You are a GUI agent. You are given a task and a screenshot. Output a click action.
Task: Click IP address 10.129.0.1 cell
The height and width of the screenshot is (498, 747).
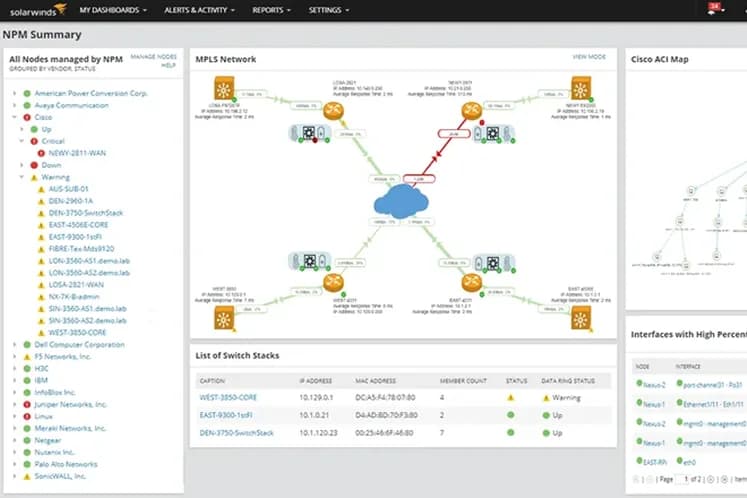[316, 397]
